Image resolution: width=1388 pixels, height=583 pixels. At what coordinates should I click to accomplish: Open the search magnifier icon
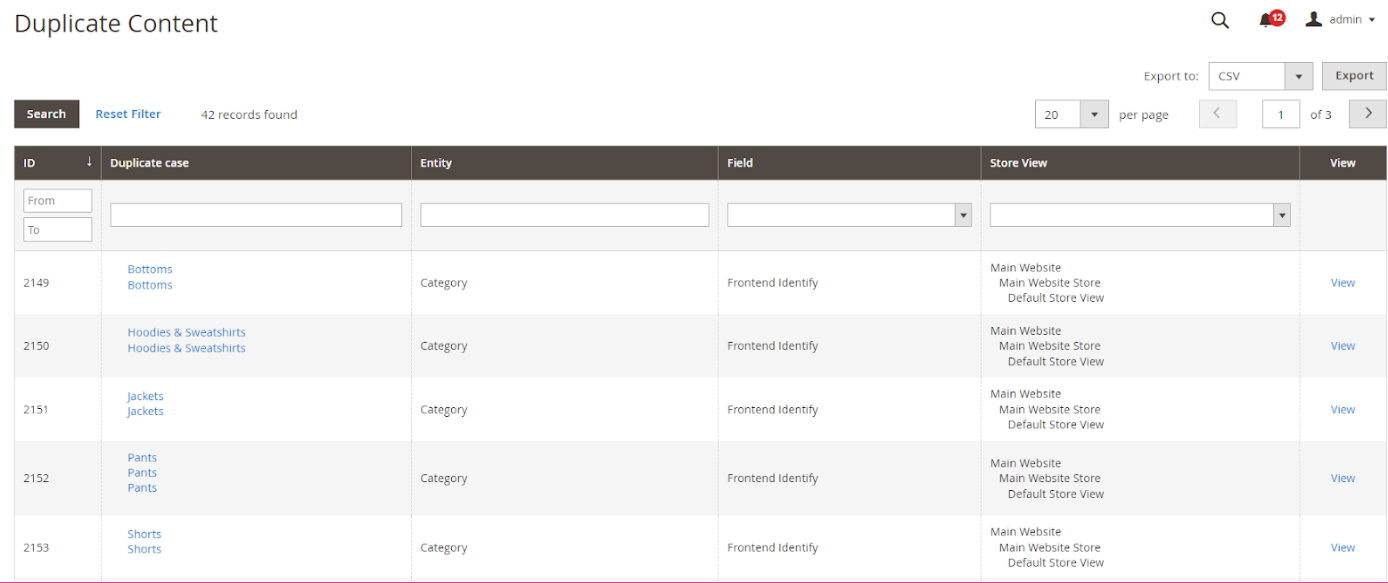[1219, 20]
